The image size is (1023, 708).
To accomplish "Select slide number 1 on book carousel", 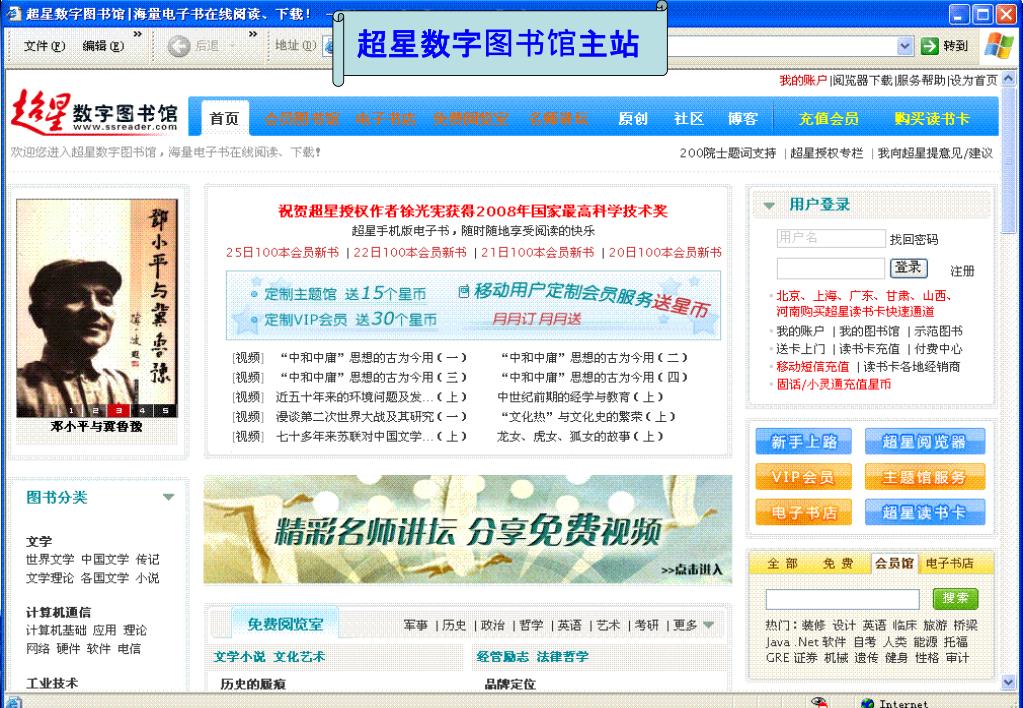I will tap(72, 410).
